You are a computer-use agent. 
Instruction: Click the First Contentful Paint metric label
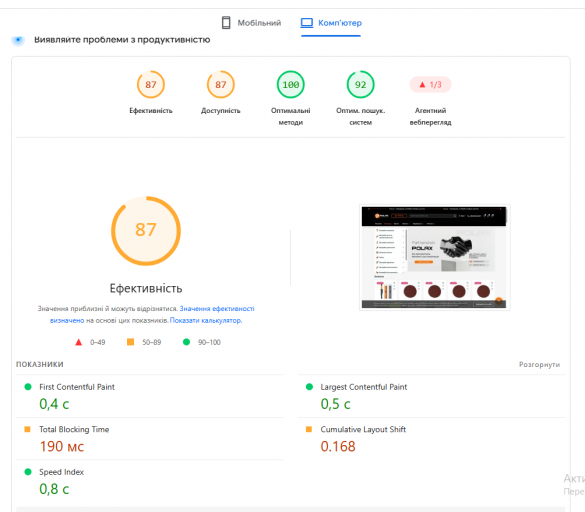click(x=77, y=387)
